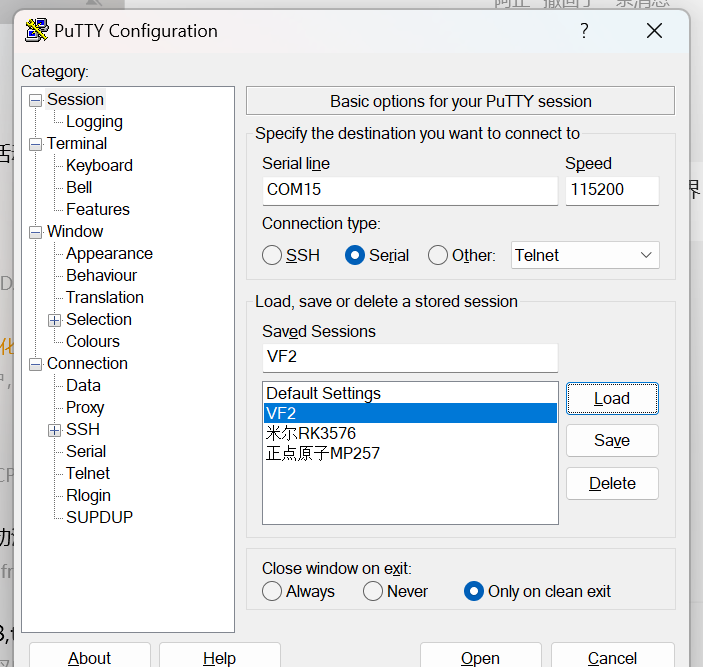Select Terminal category
703x667 pixels.
click(x=77, y=143)
